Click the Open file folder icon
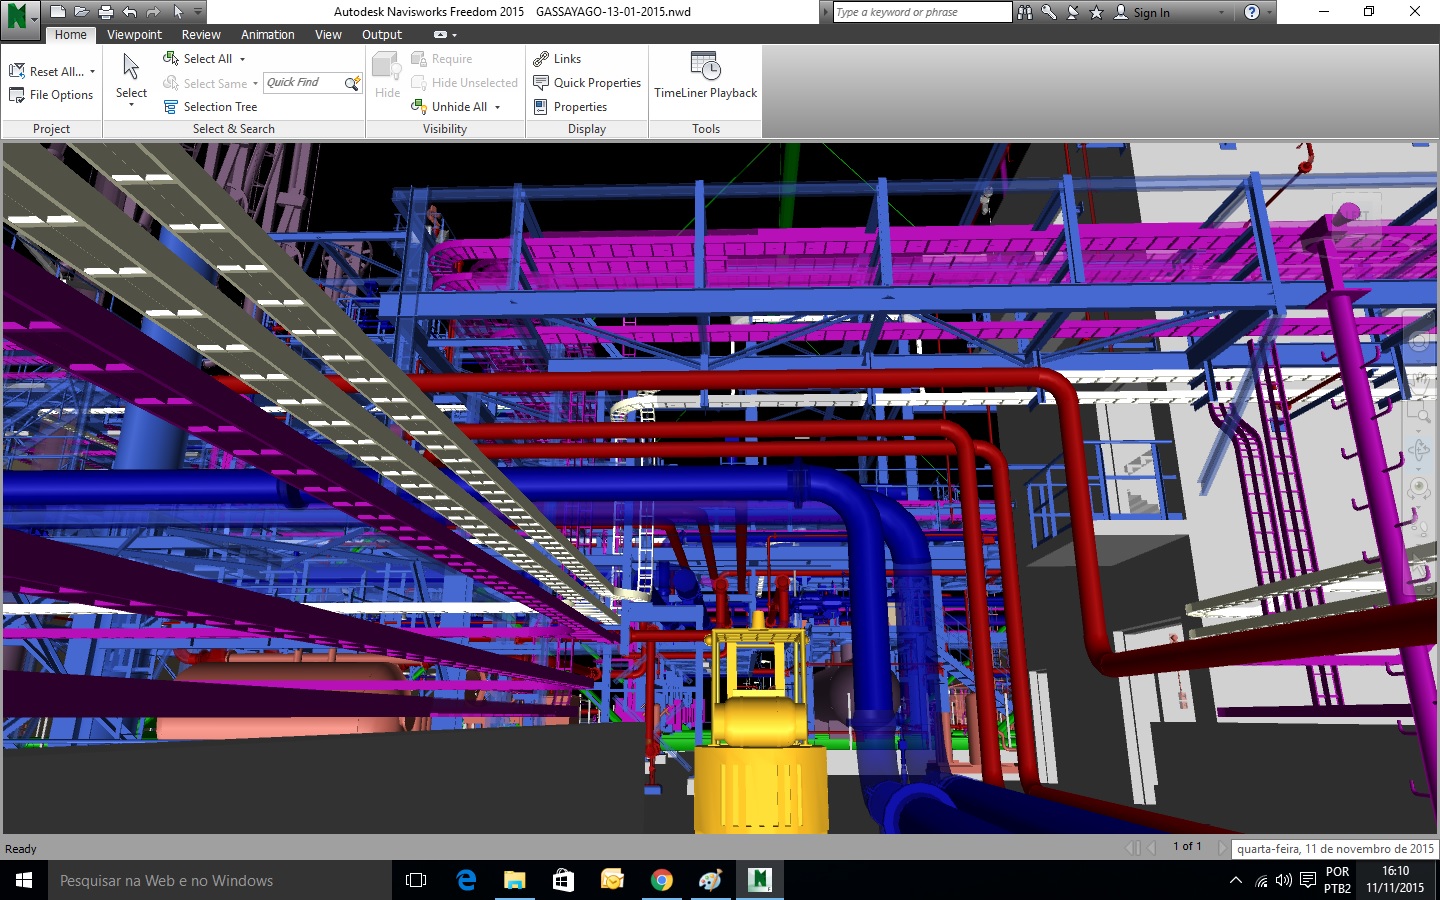 (82, 12)
